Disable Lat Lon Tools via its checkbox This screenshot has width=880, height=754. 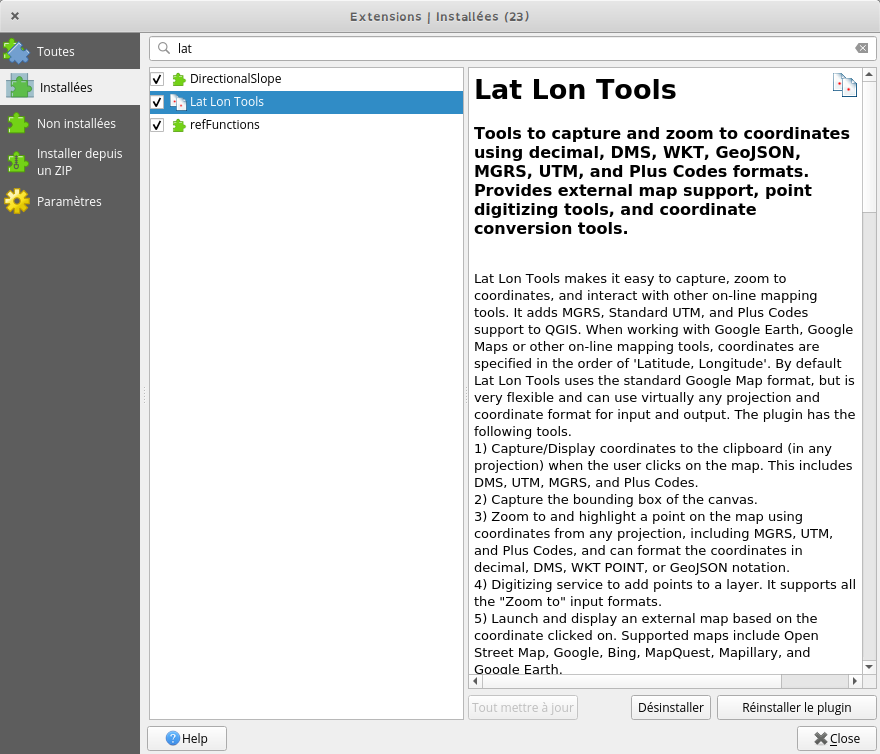point(156,101)
